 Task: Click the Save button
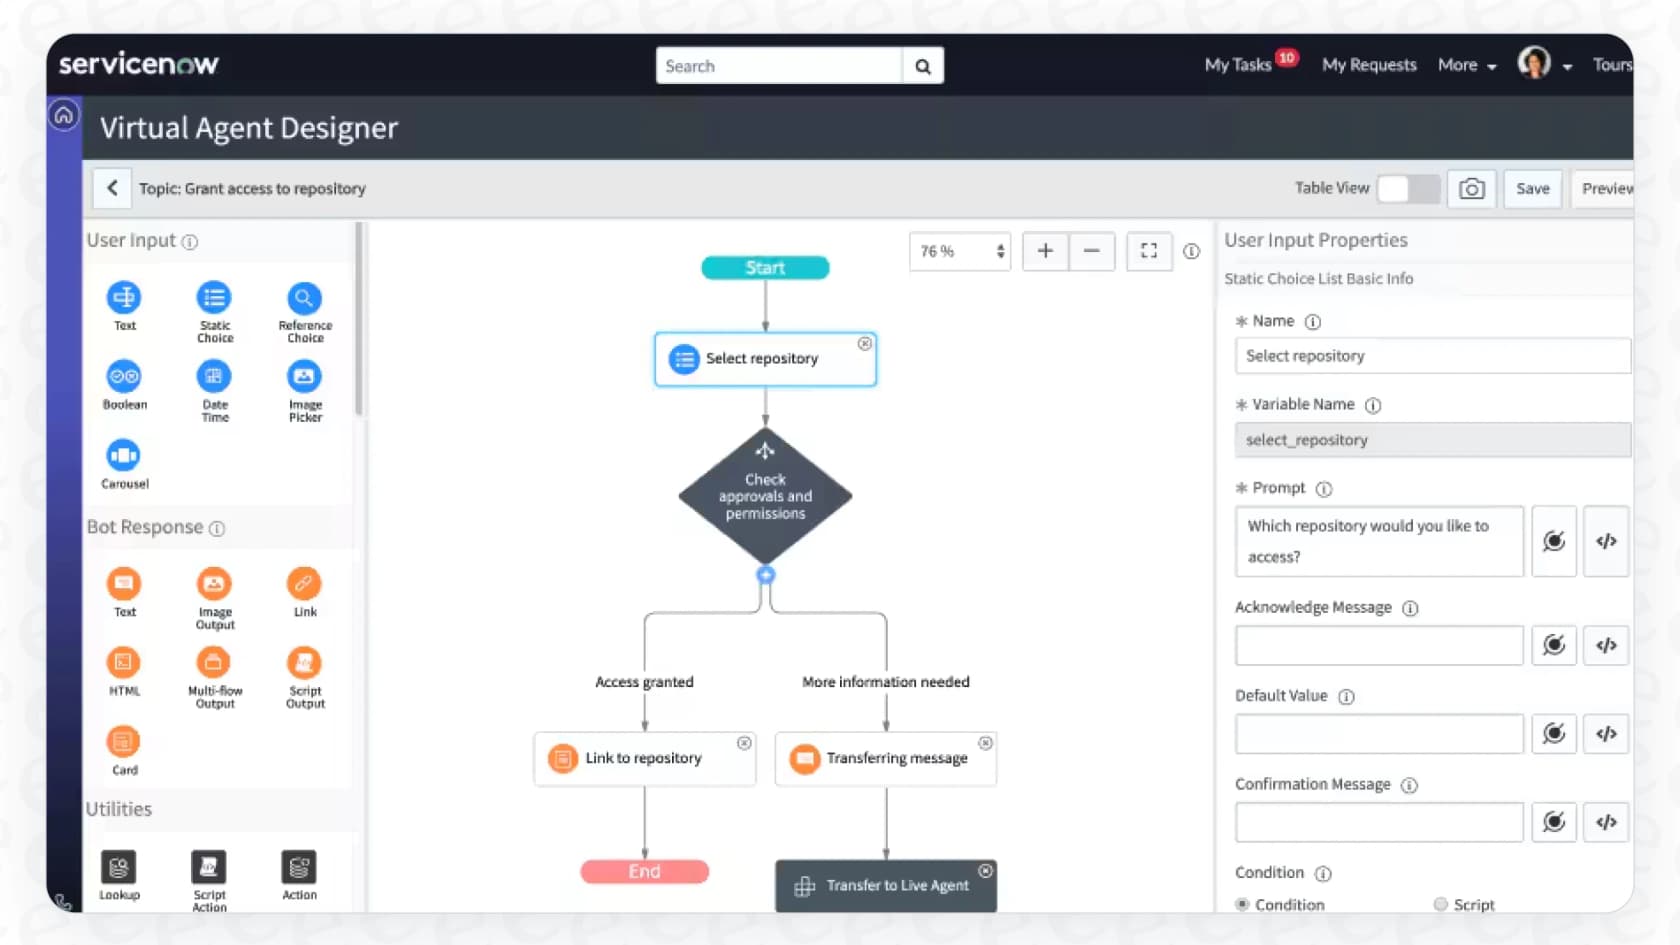(1532, 188)
